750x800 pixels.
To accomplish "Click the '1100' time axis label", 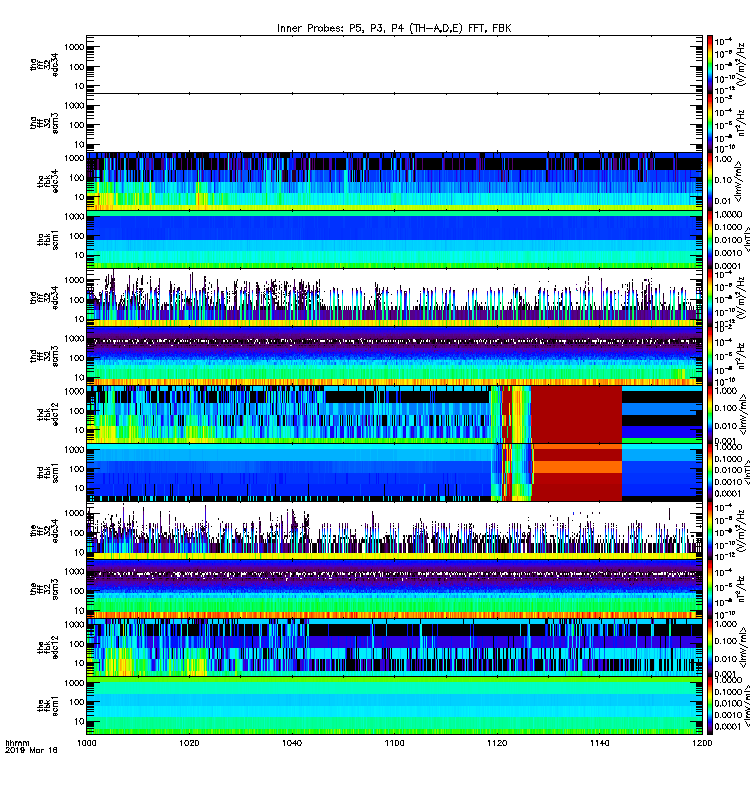I will pos(394,743).
